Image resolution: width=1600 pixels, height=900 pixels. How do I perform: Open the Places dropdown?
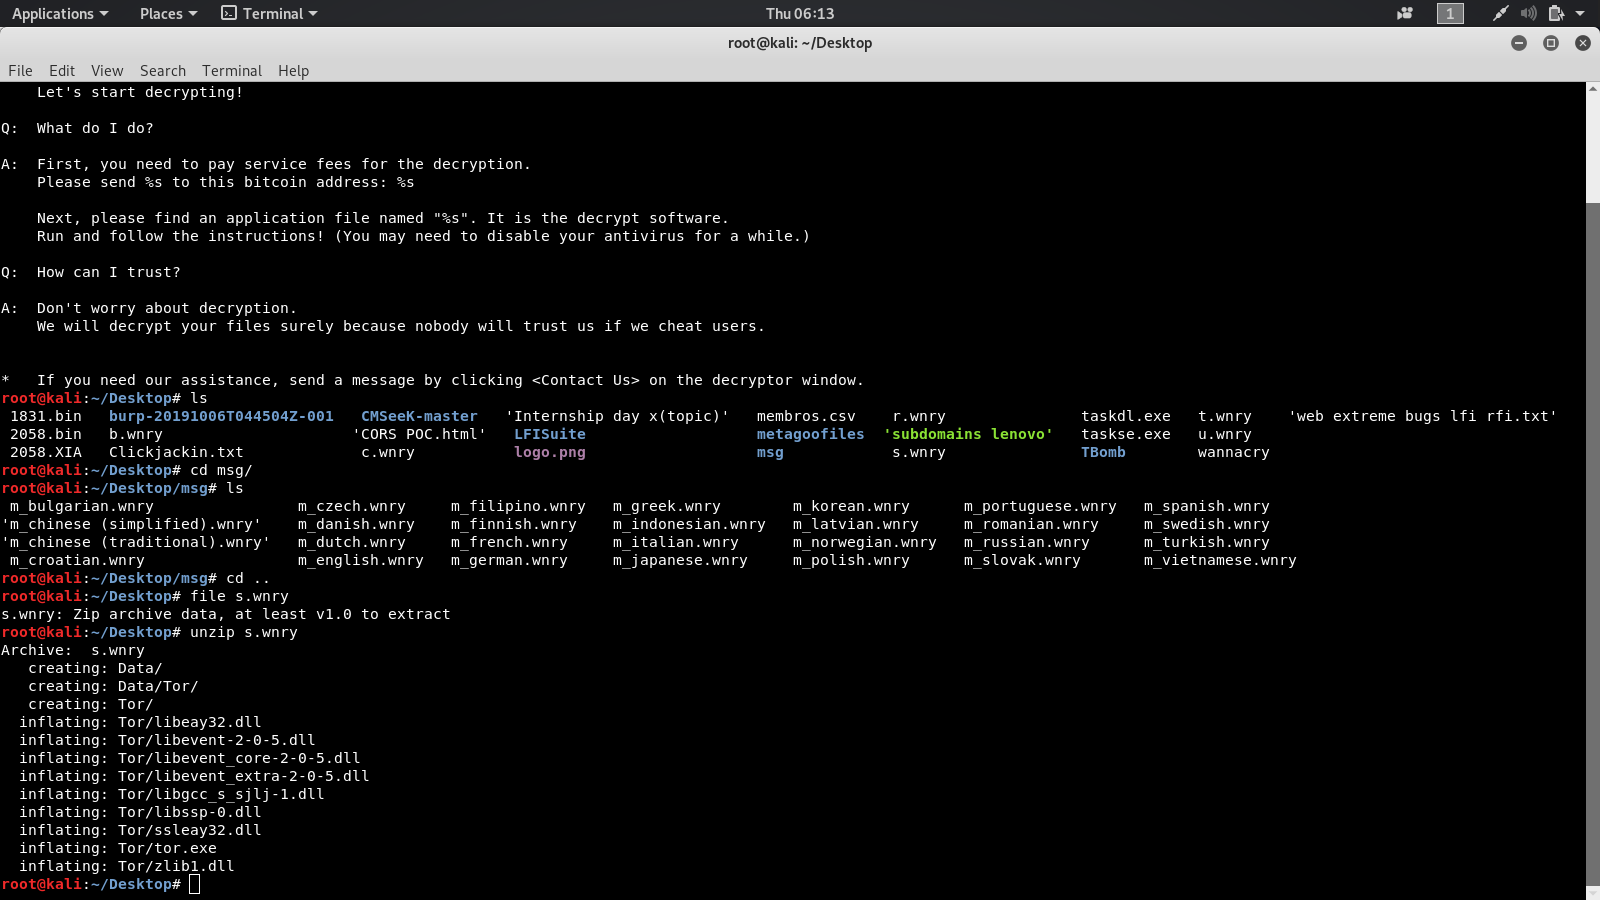point(168,13)
